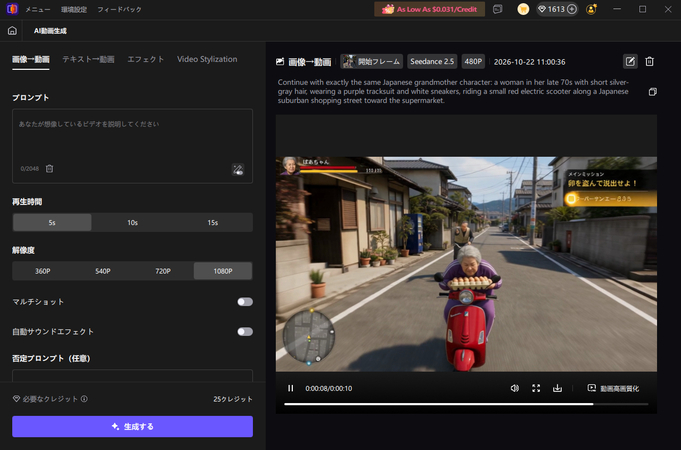Focus the プロンプト text field
This screenshot has height=450, width=681.
pyautogui.click(x=132, y=146)
